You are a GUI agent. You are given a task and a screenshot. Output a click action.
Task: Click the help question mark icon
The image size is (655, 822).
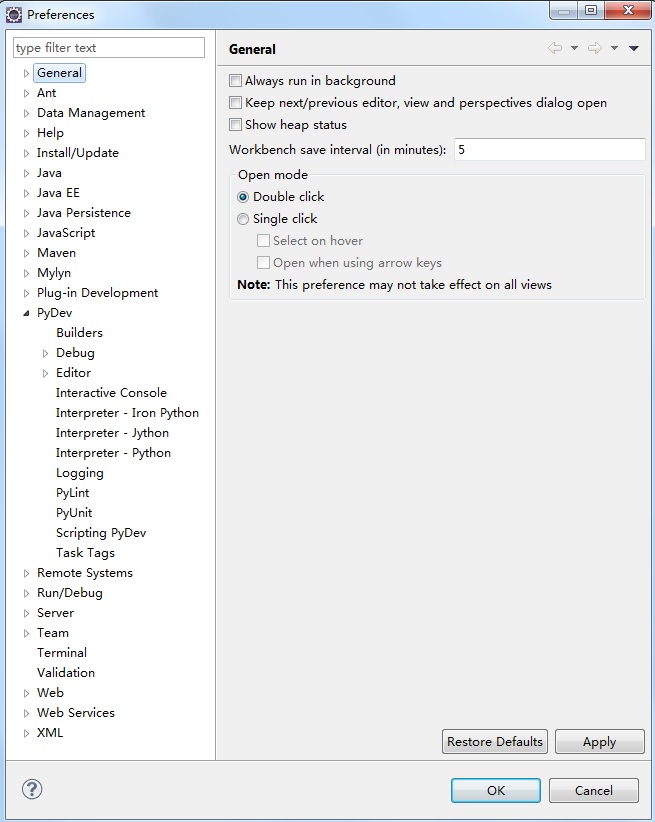(x=32, y=789)
